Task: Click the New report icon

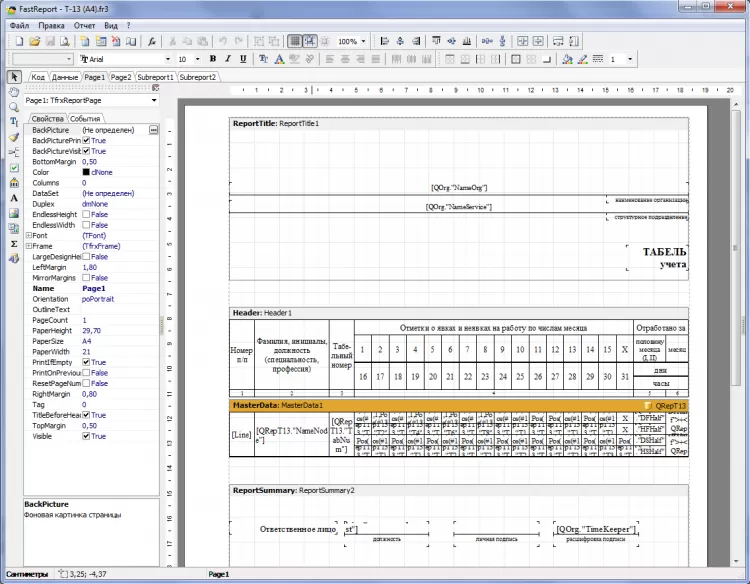Action: (18, 42)
